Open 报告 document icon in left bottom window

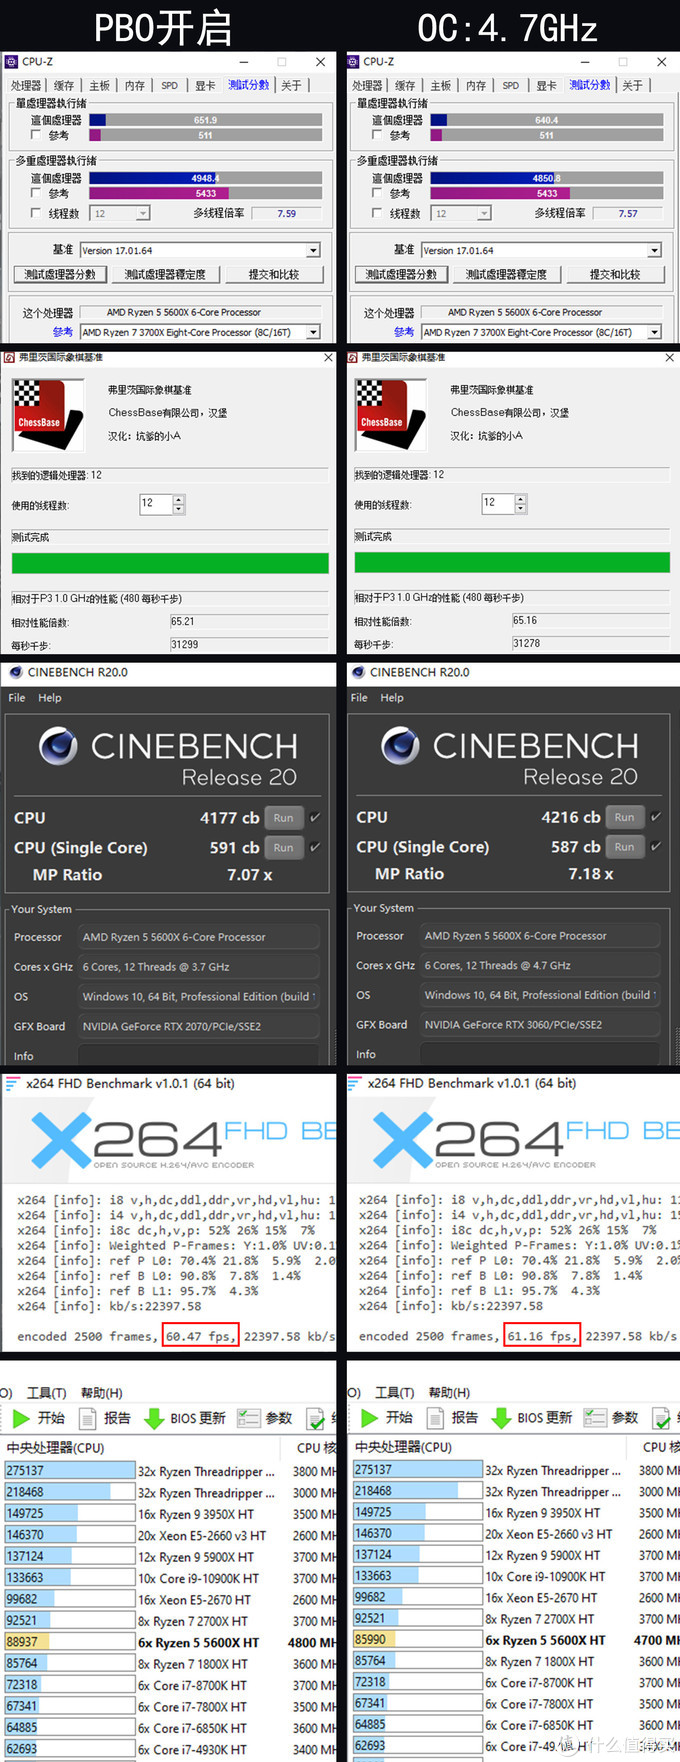(x=88, y=1418)
